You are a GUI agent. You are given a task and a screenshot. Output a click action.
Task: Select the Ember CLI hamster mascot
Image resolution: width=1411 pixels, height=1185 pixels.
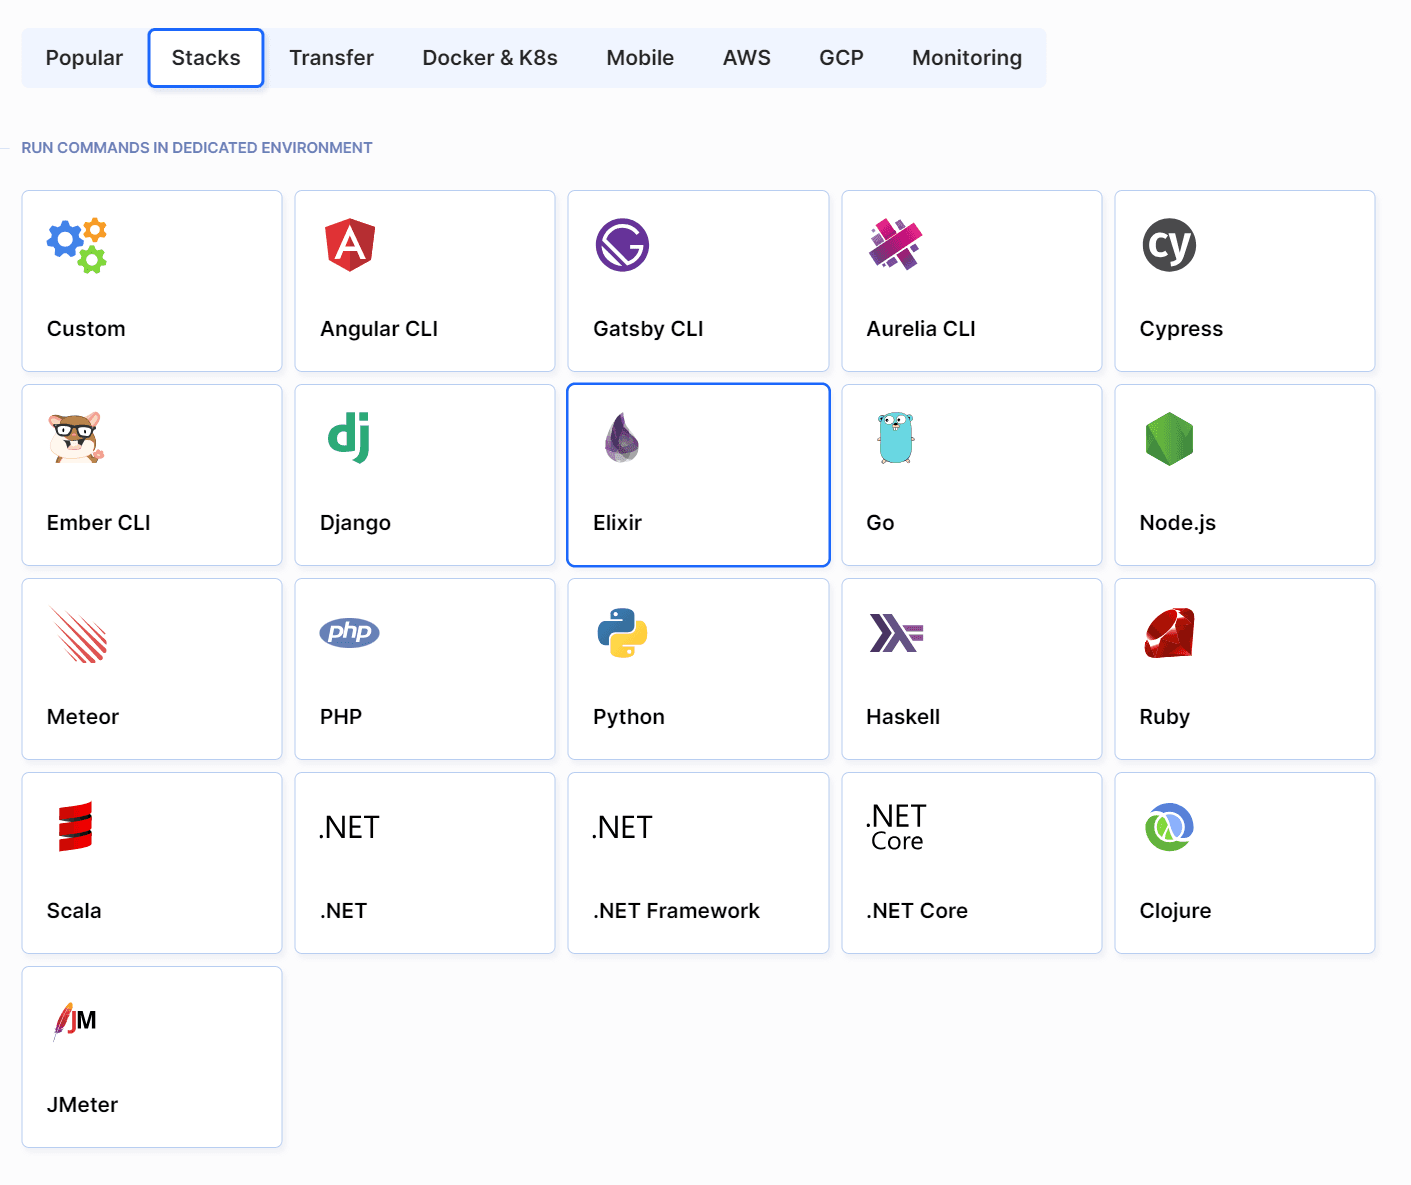coord(76,438)
